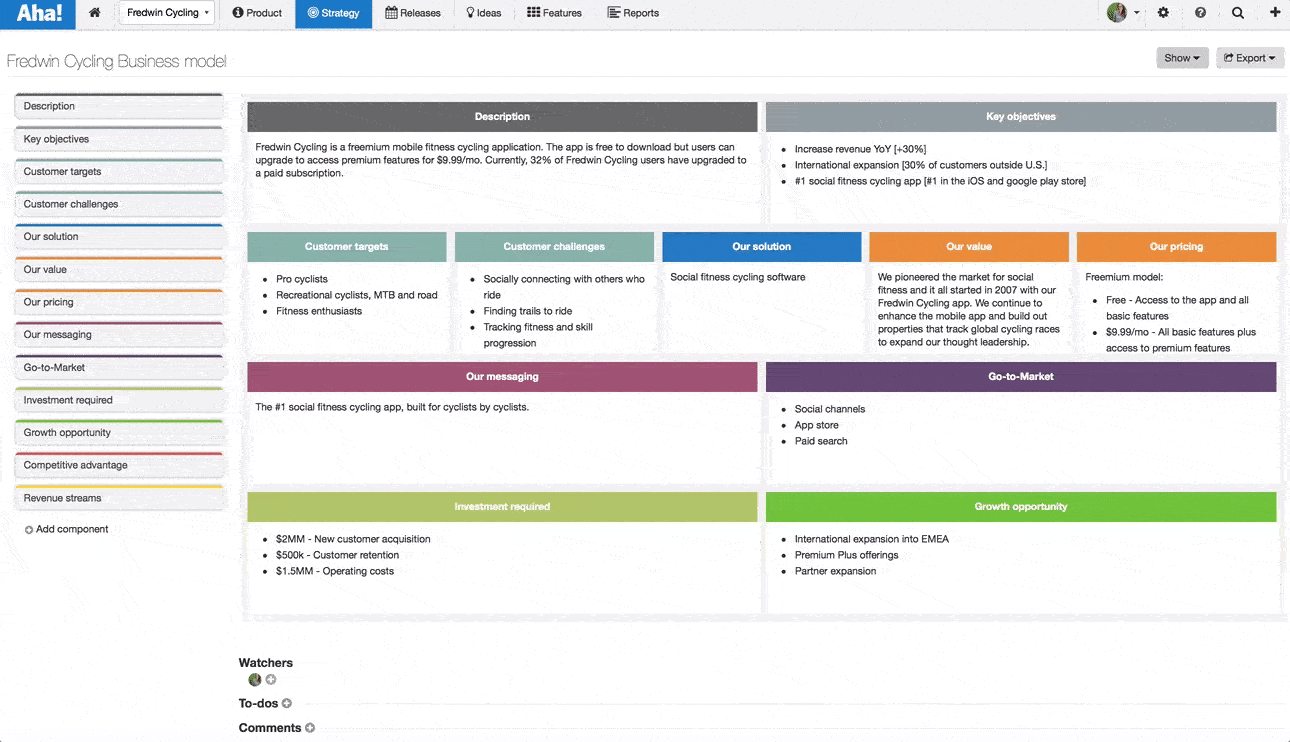Click the Key objectives card header
1290x742 pixels.
point(1021,116)
